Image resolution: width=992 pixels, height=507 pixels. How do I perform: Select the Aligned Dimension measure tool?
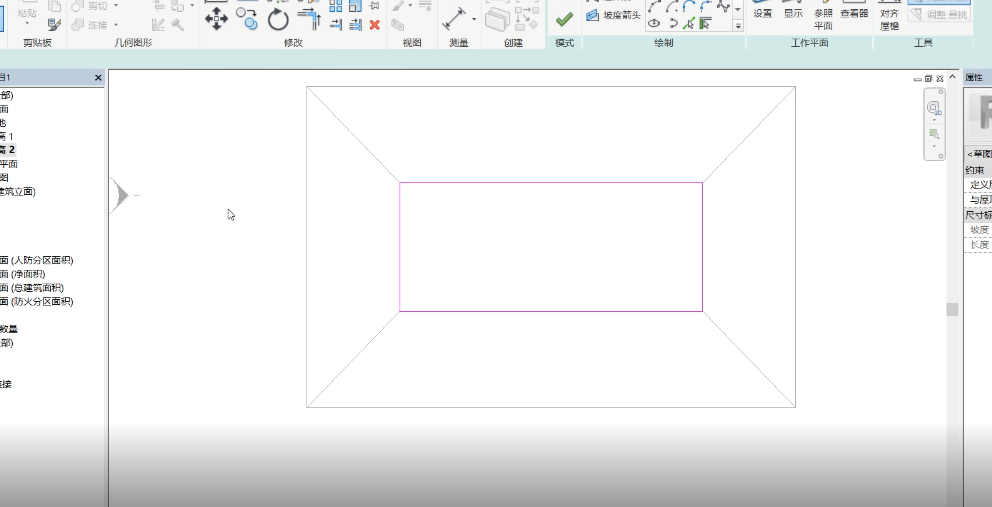point(454,18)
